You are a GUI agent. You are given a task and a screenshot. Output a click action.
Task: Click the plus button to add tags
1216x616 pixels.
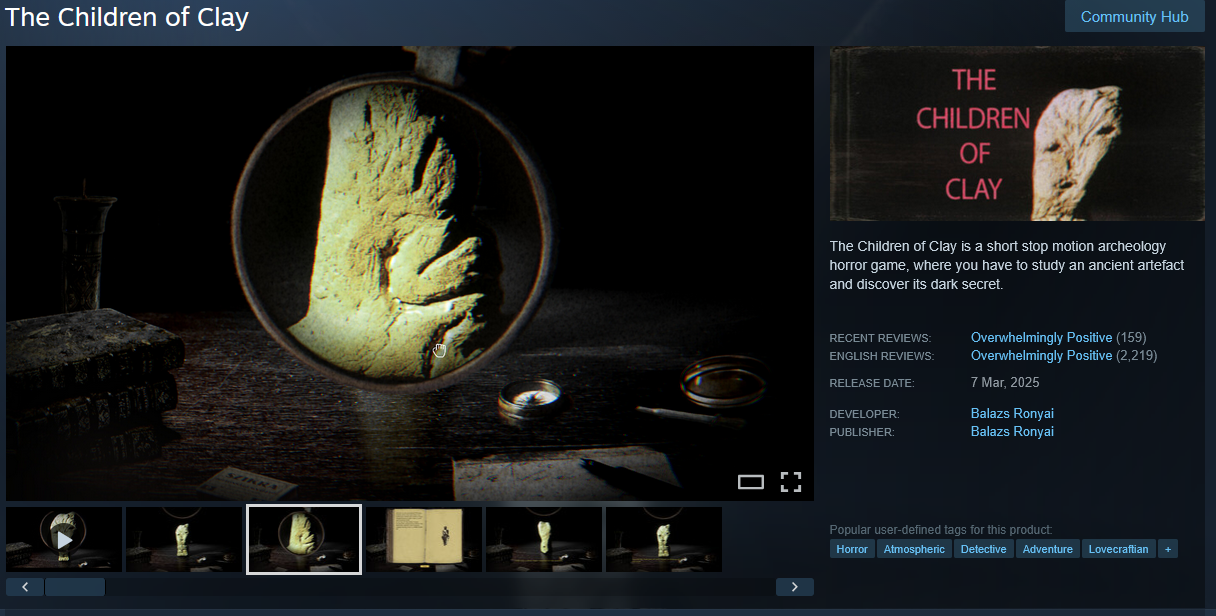click(1167, 549)
